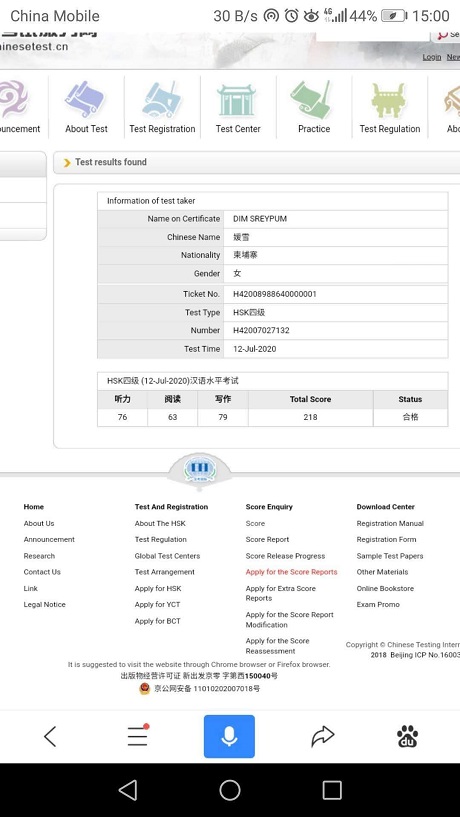Open Announcement footer link
Screen dimensions: 460x817
(49, 539)
